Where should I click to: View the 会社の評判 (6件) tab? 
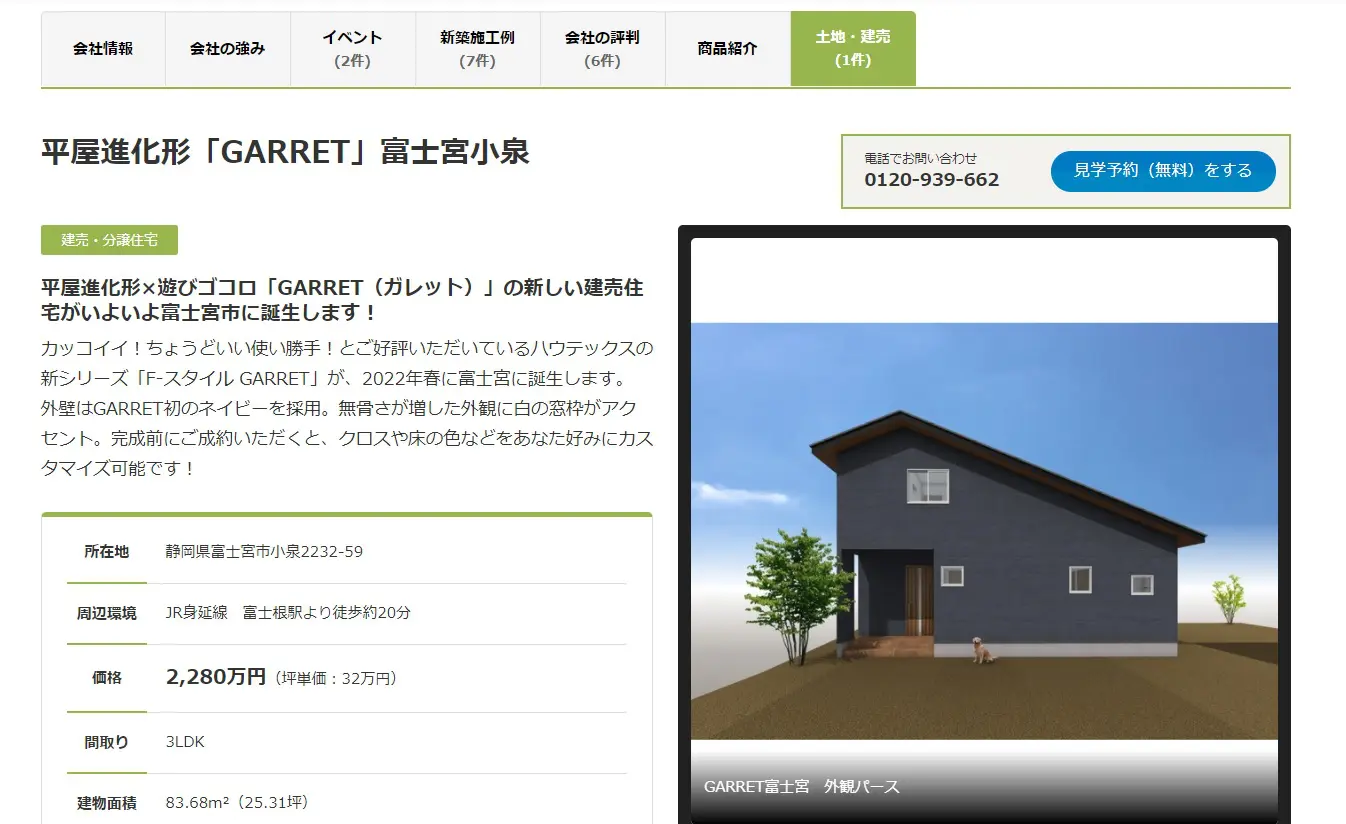[602, 49]
